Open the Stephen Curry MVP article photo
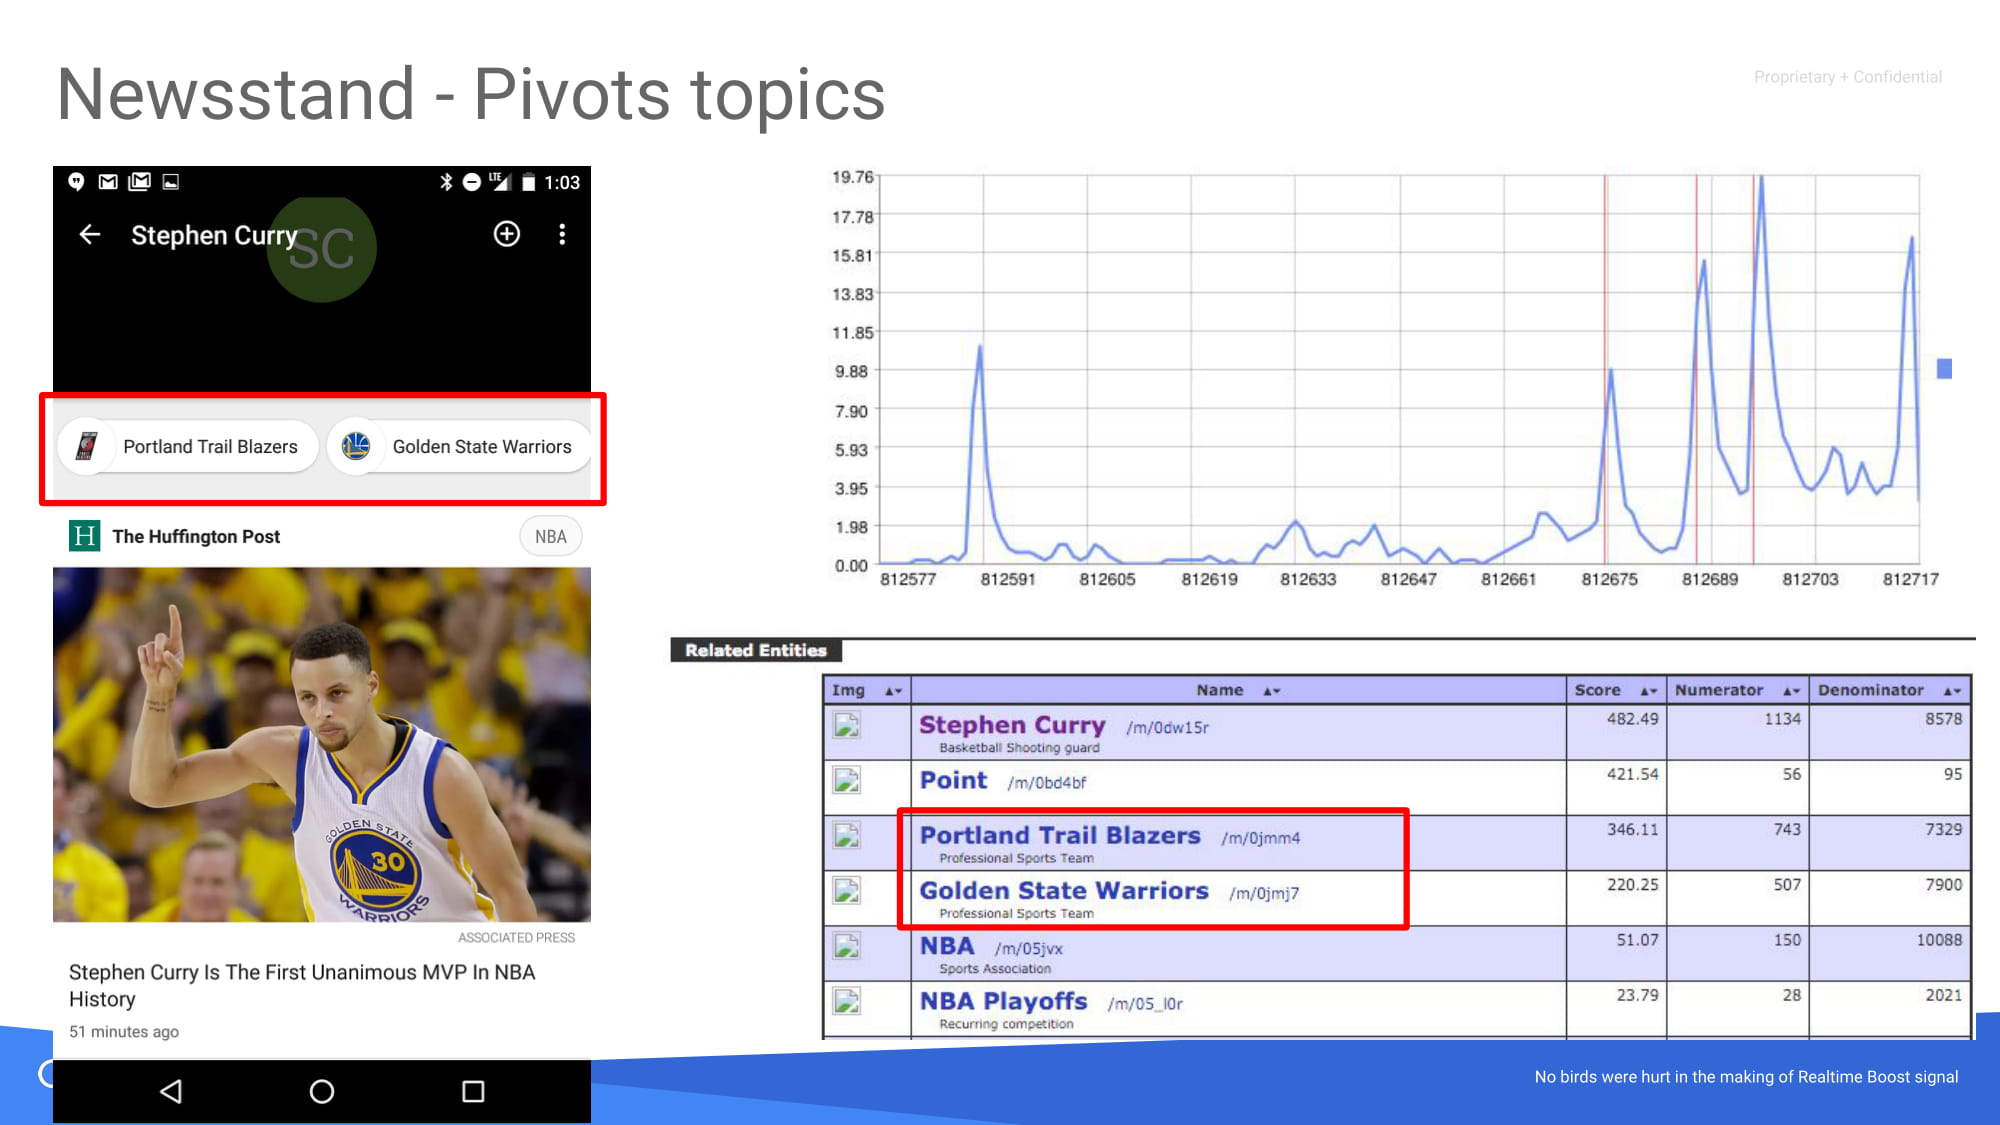Image resolution: width=2000 pixels, height=1125 pixels. [322, 744]
